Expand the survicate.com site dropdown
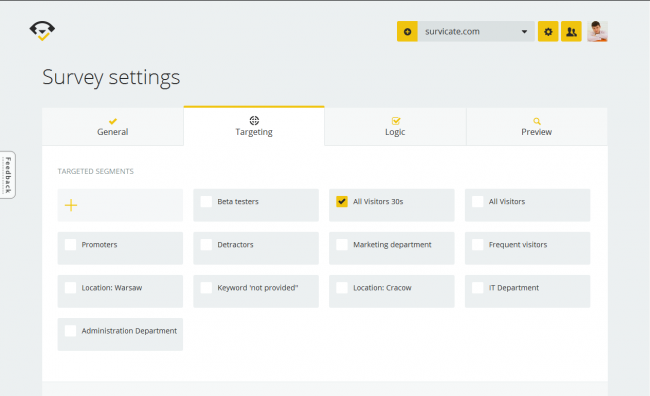Image resolution: width=650 pixels, height=396 pixels. click(x=476, y=32)
